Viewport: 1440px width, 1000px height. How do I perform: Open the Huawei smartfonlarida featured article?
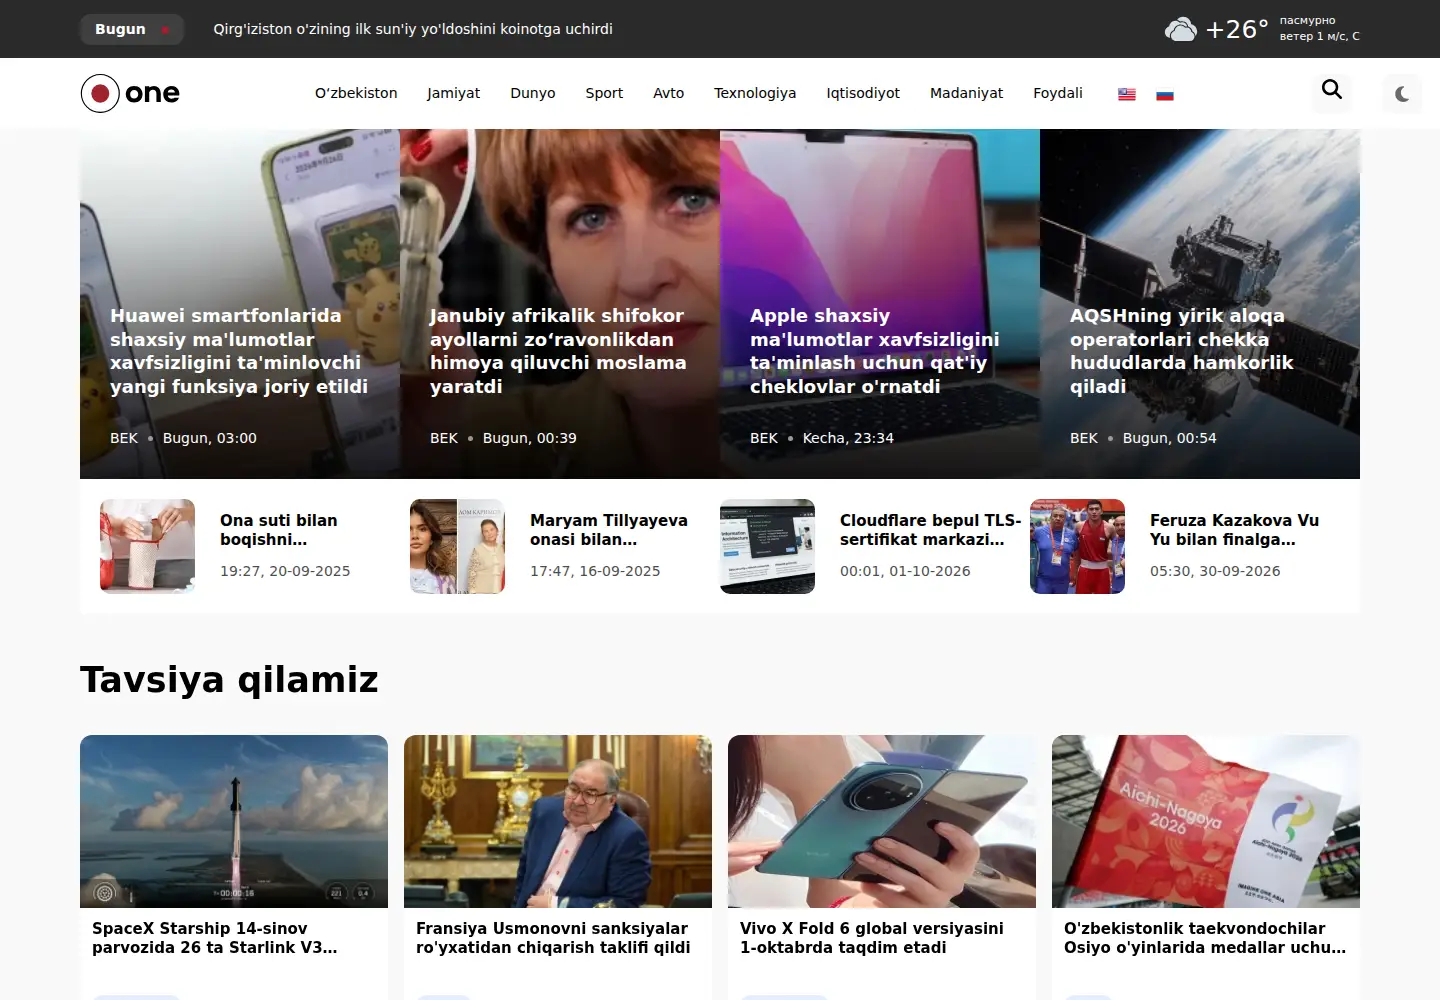point(239,351)
